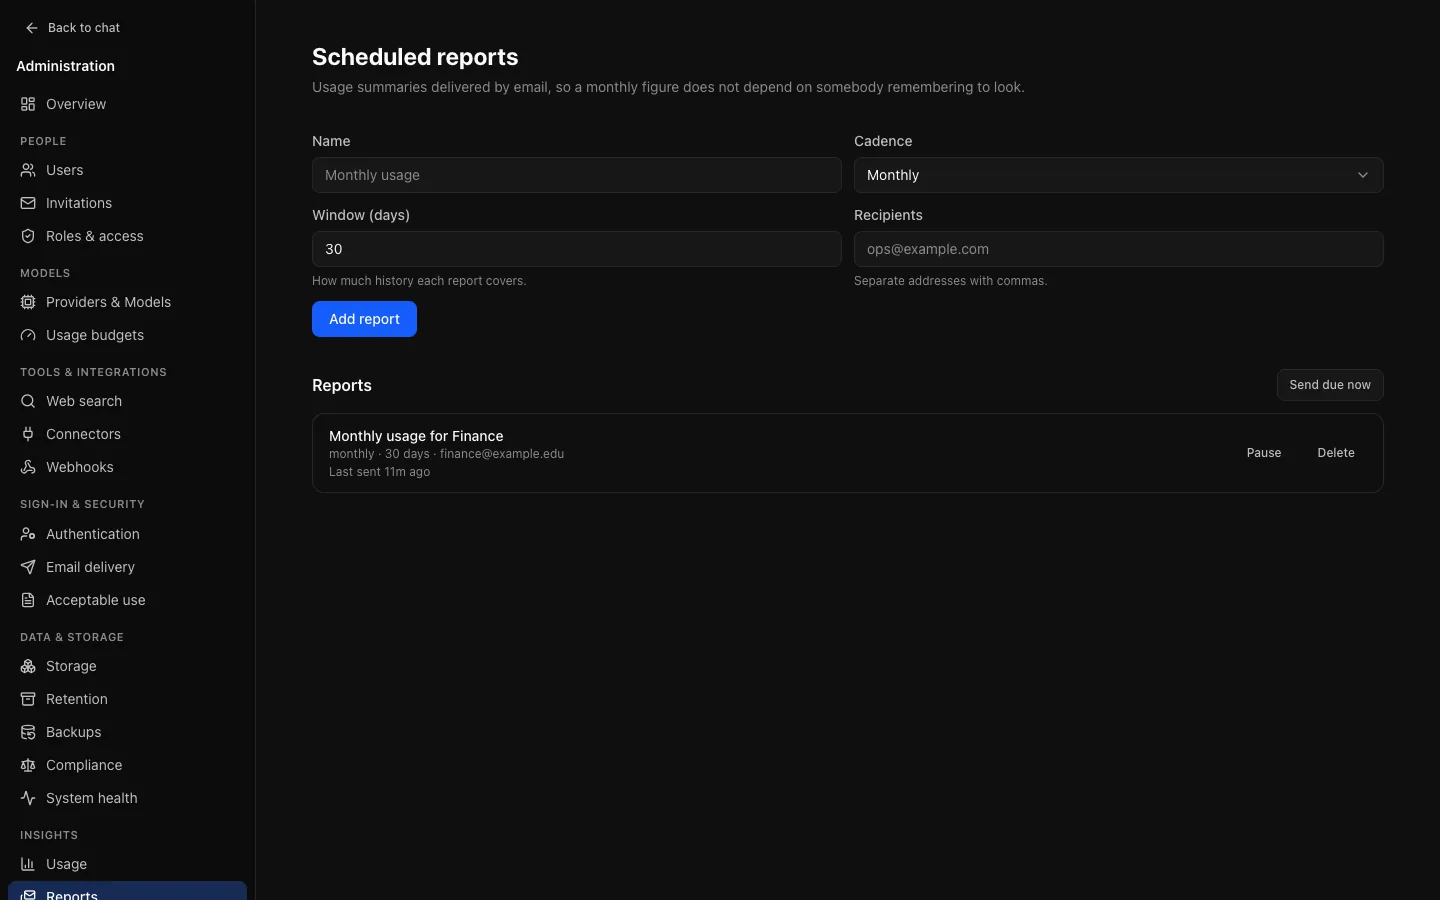Click the Overview grid icon
This screenshot has height=900, width=1440.
click(28, 104)
